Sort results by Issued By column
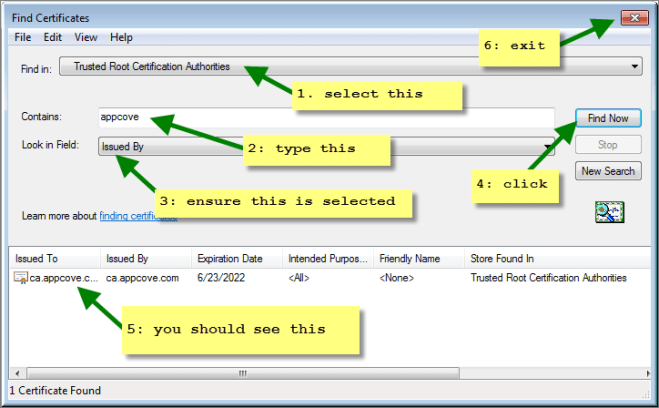This screenshot has height=408, width=659. 146,258
